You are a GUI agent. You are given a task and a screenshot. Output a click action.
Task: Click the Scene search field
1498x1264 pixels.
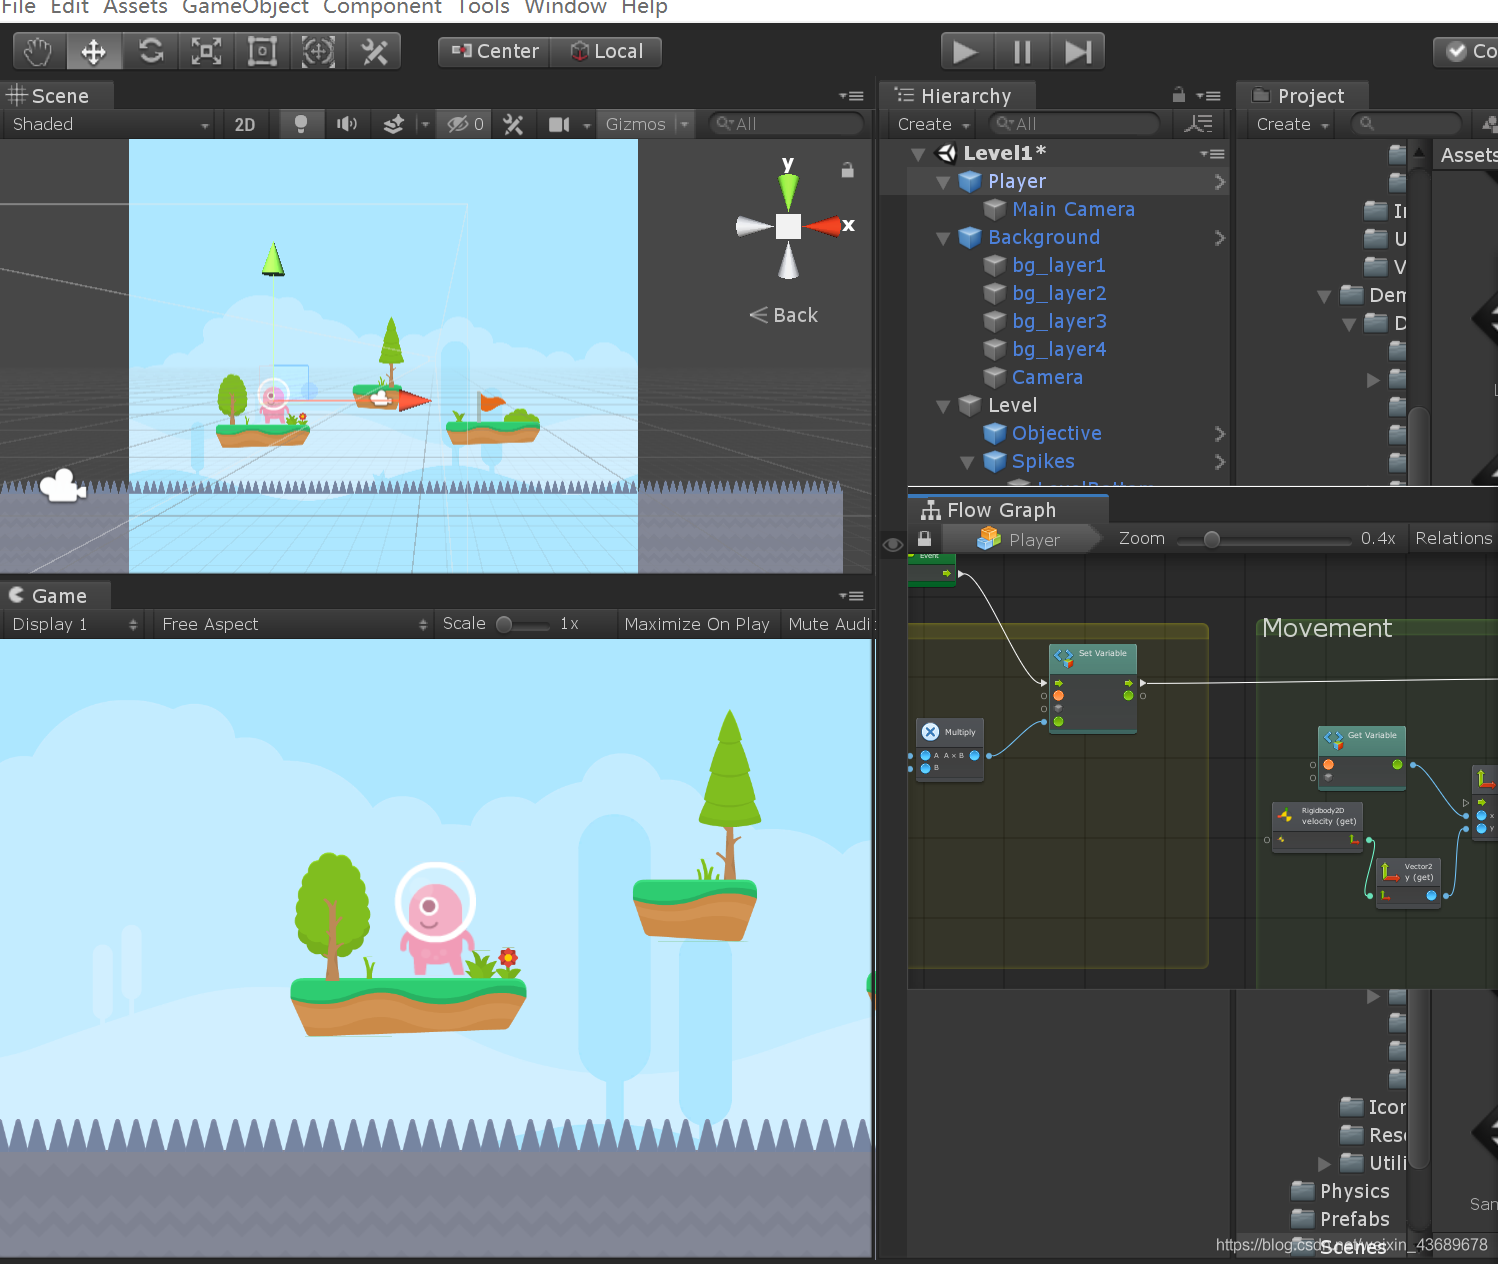(x=786, y=124)
